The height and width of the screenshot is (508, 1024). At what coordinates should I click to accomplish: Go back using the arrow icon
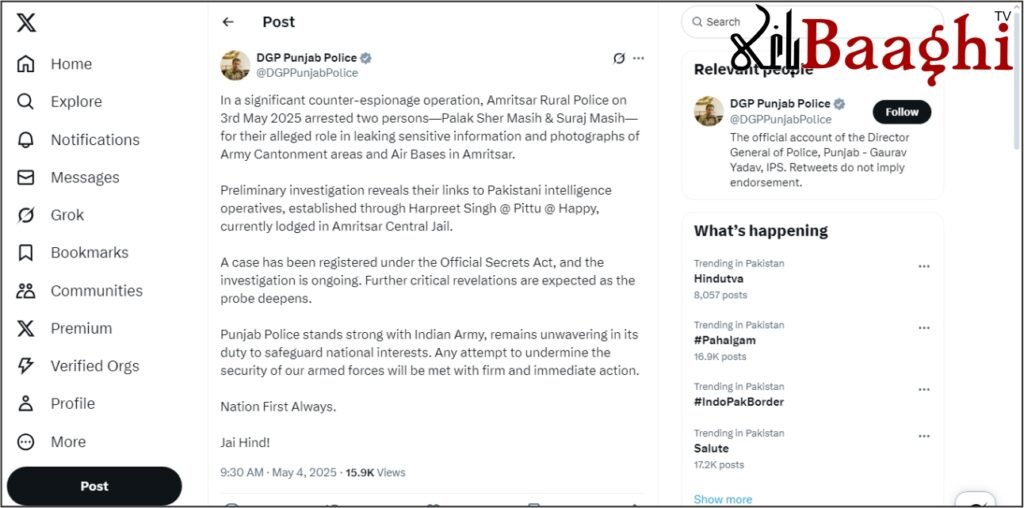(x=228, y=22)
